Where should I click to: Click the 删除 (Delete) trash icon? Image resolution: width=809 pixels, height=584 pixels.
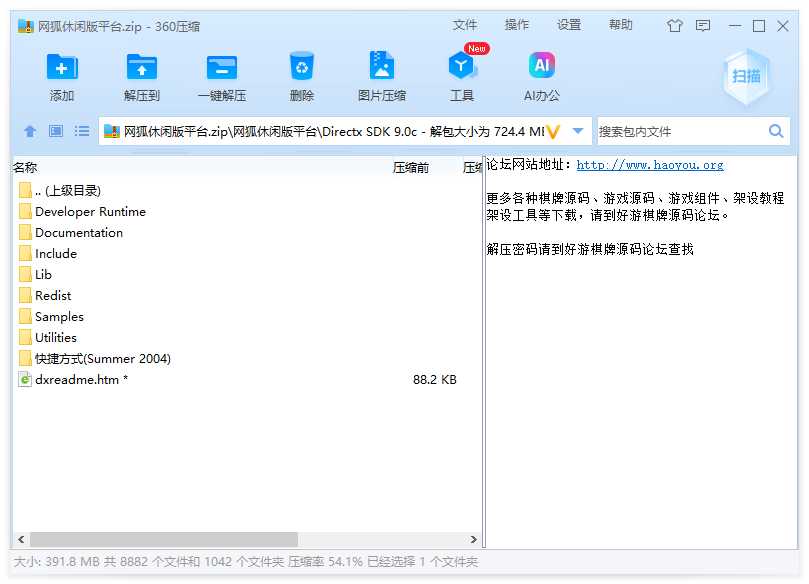coord(302,66)
